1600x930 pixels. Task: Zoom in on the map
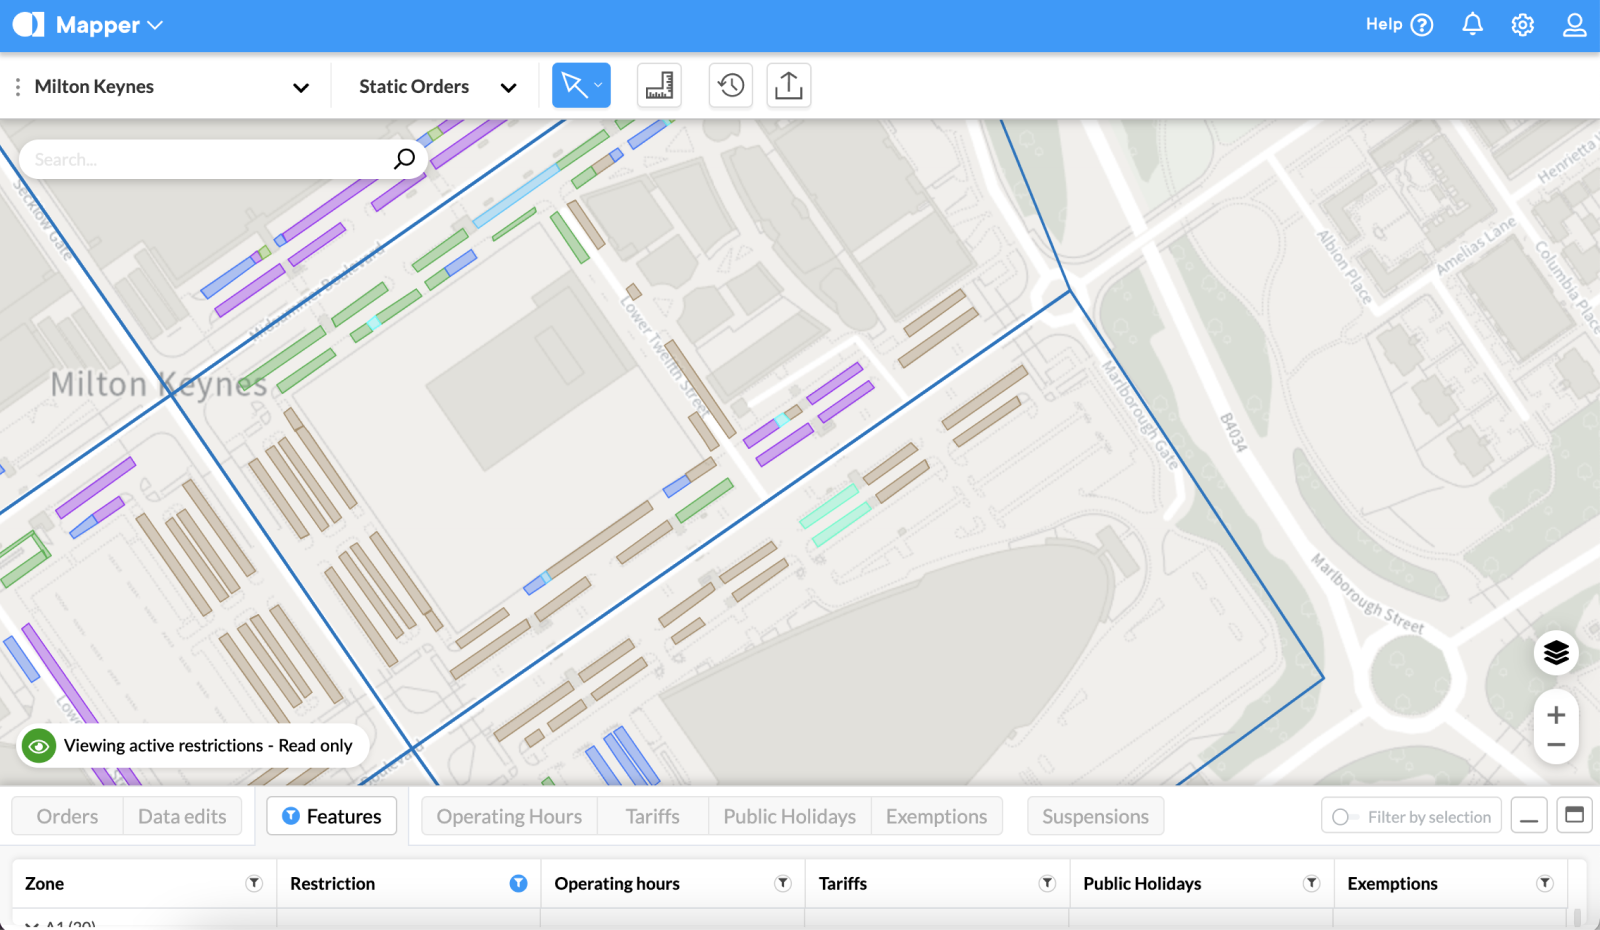[x=1555, y=715]
